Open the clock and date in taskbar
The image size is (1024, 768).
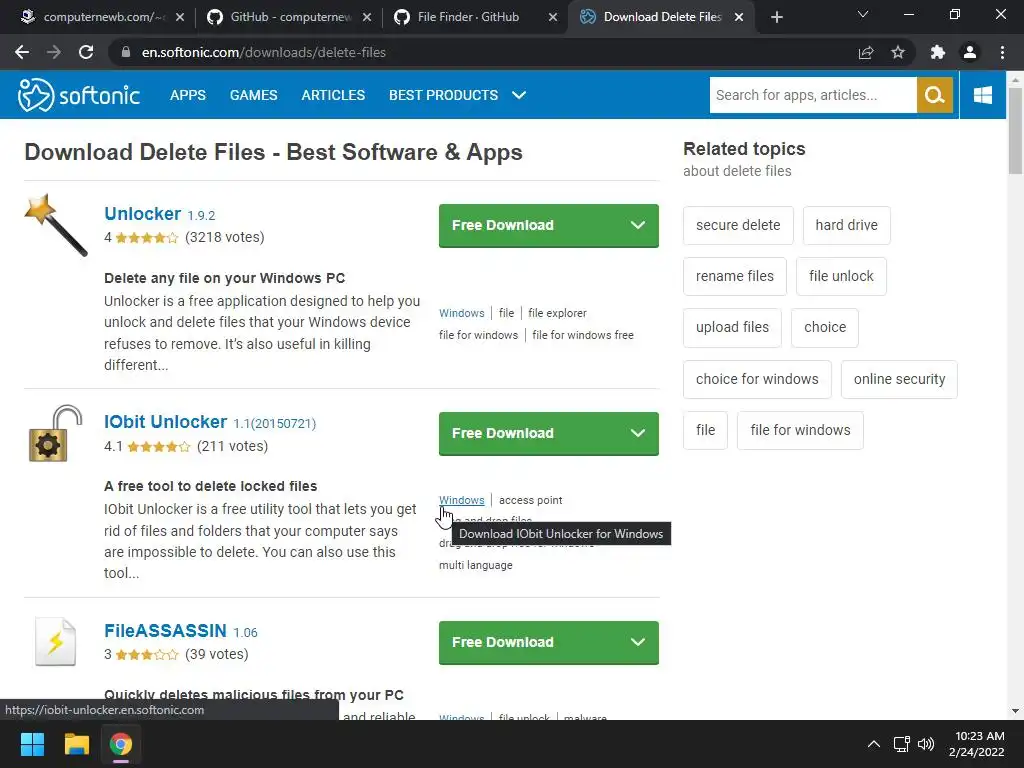pyautogui.click(x=978, y=744)
